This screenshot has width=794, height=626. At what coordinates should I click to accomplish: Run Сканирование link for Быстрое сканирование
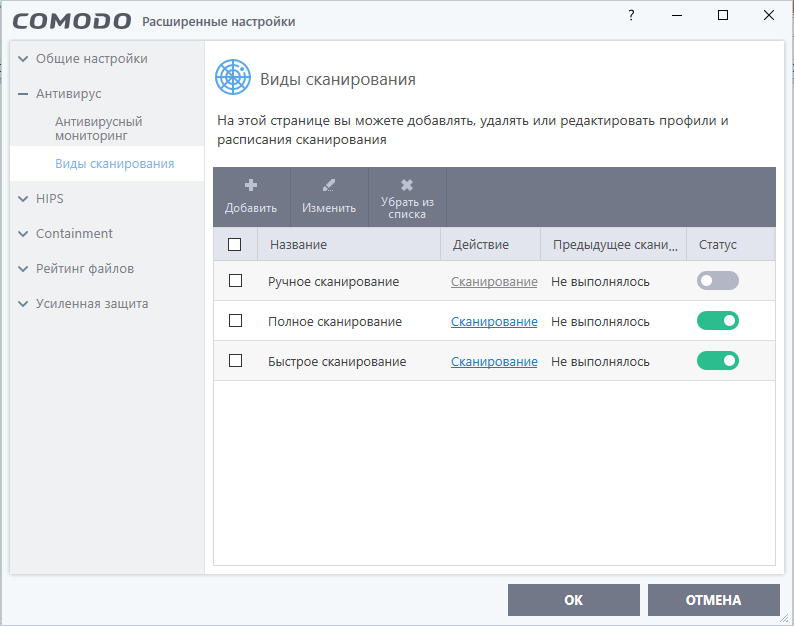(x=494, y=362)
